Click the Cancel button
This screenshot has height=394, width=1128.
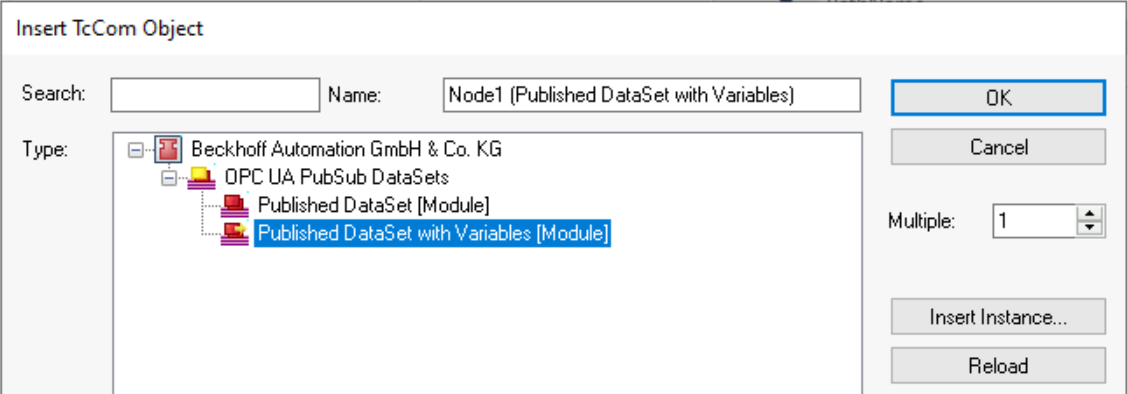(x=998, y=147)
